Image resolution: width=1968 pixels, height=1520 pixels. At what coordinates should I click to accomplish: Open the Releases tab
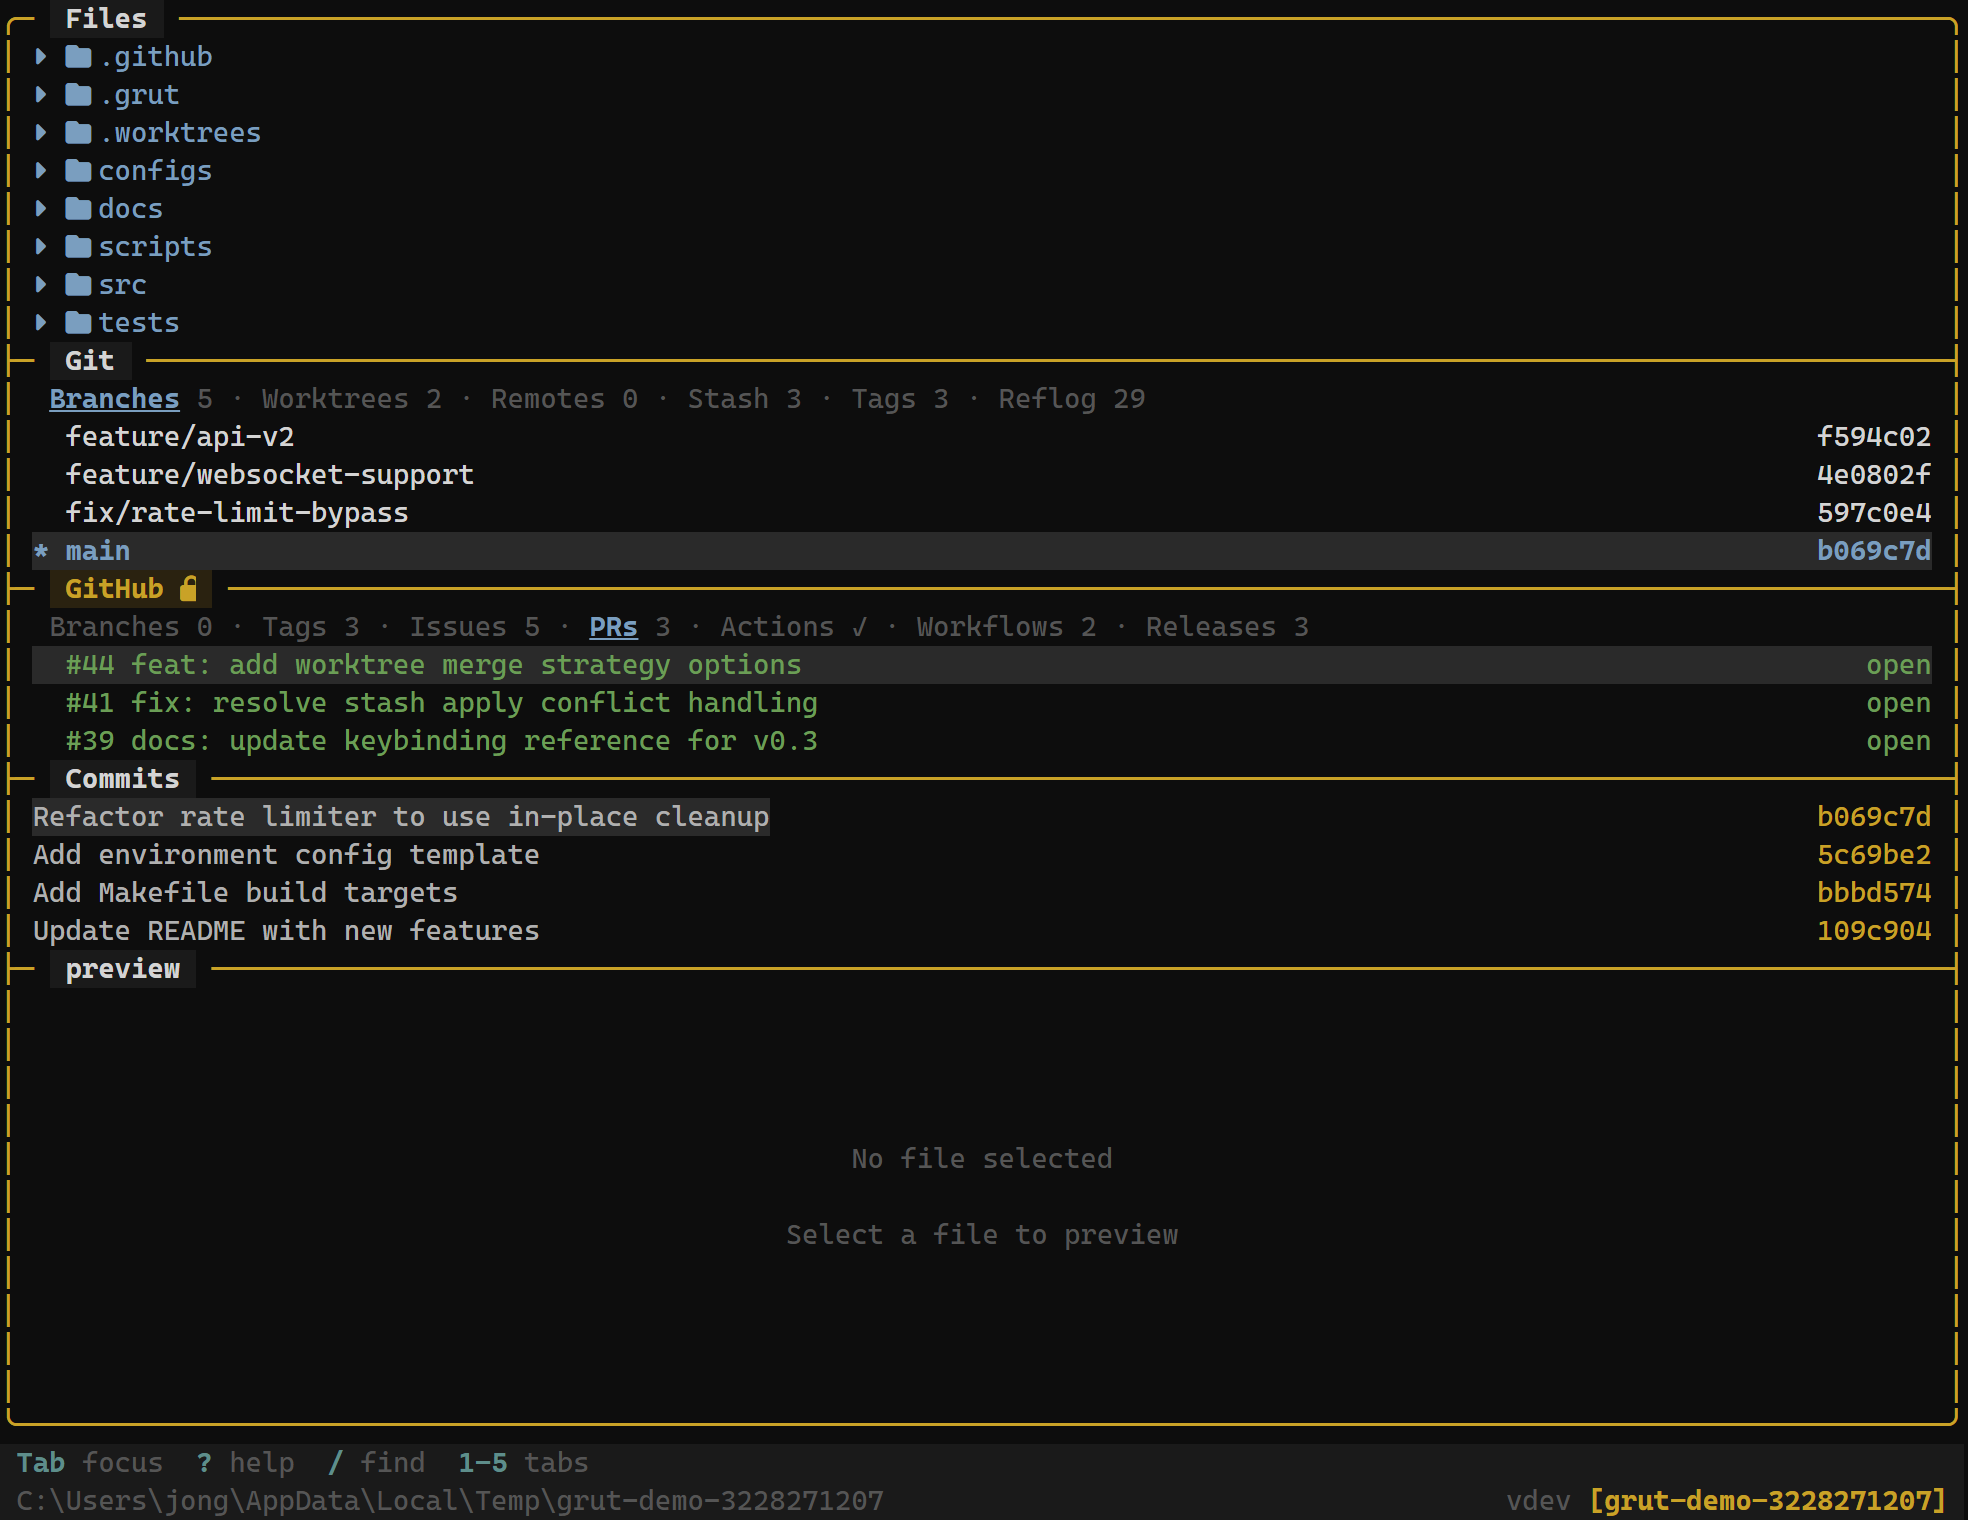click(1227, 627)
